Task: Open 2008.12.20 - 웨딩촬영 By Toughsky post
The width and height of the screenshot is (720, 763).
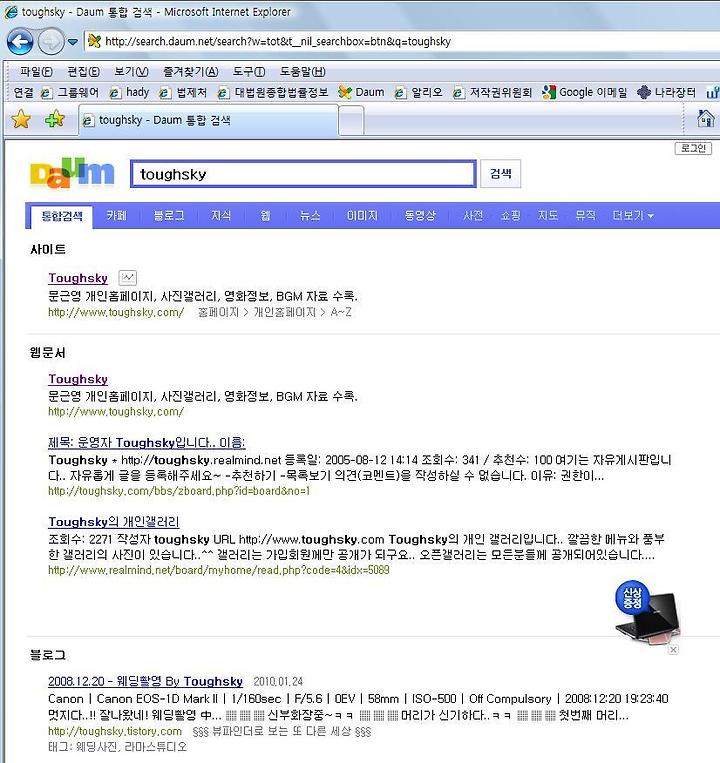Action: 145,681
